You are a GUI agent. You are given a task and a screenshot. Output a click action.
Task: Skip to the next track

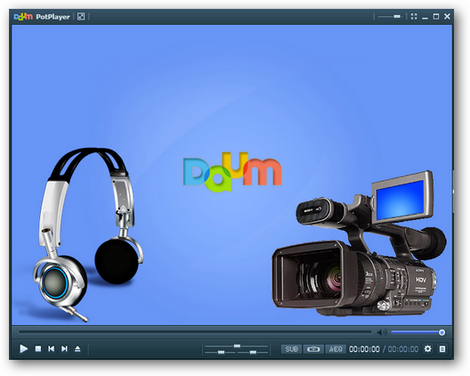tap(64, 349)
